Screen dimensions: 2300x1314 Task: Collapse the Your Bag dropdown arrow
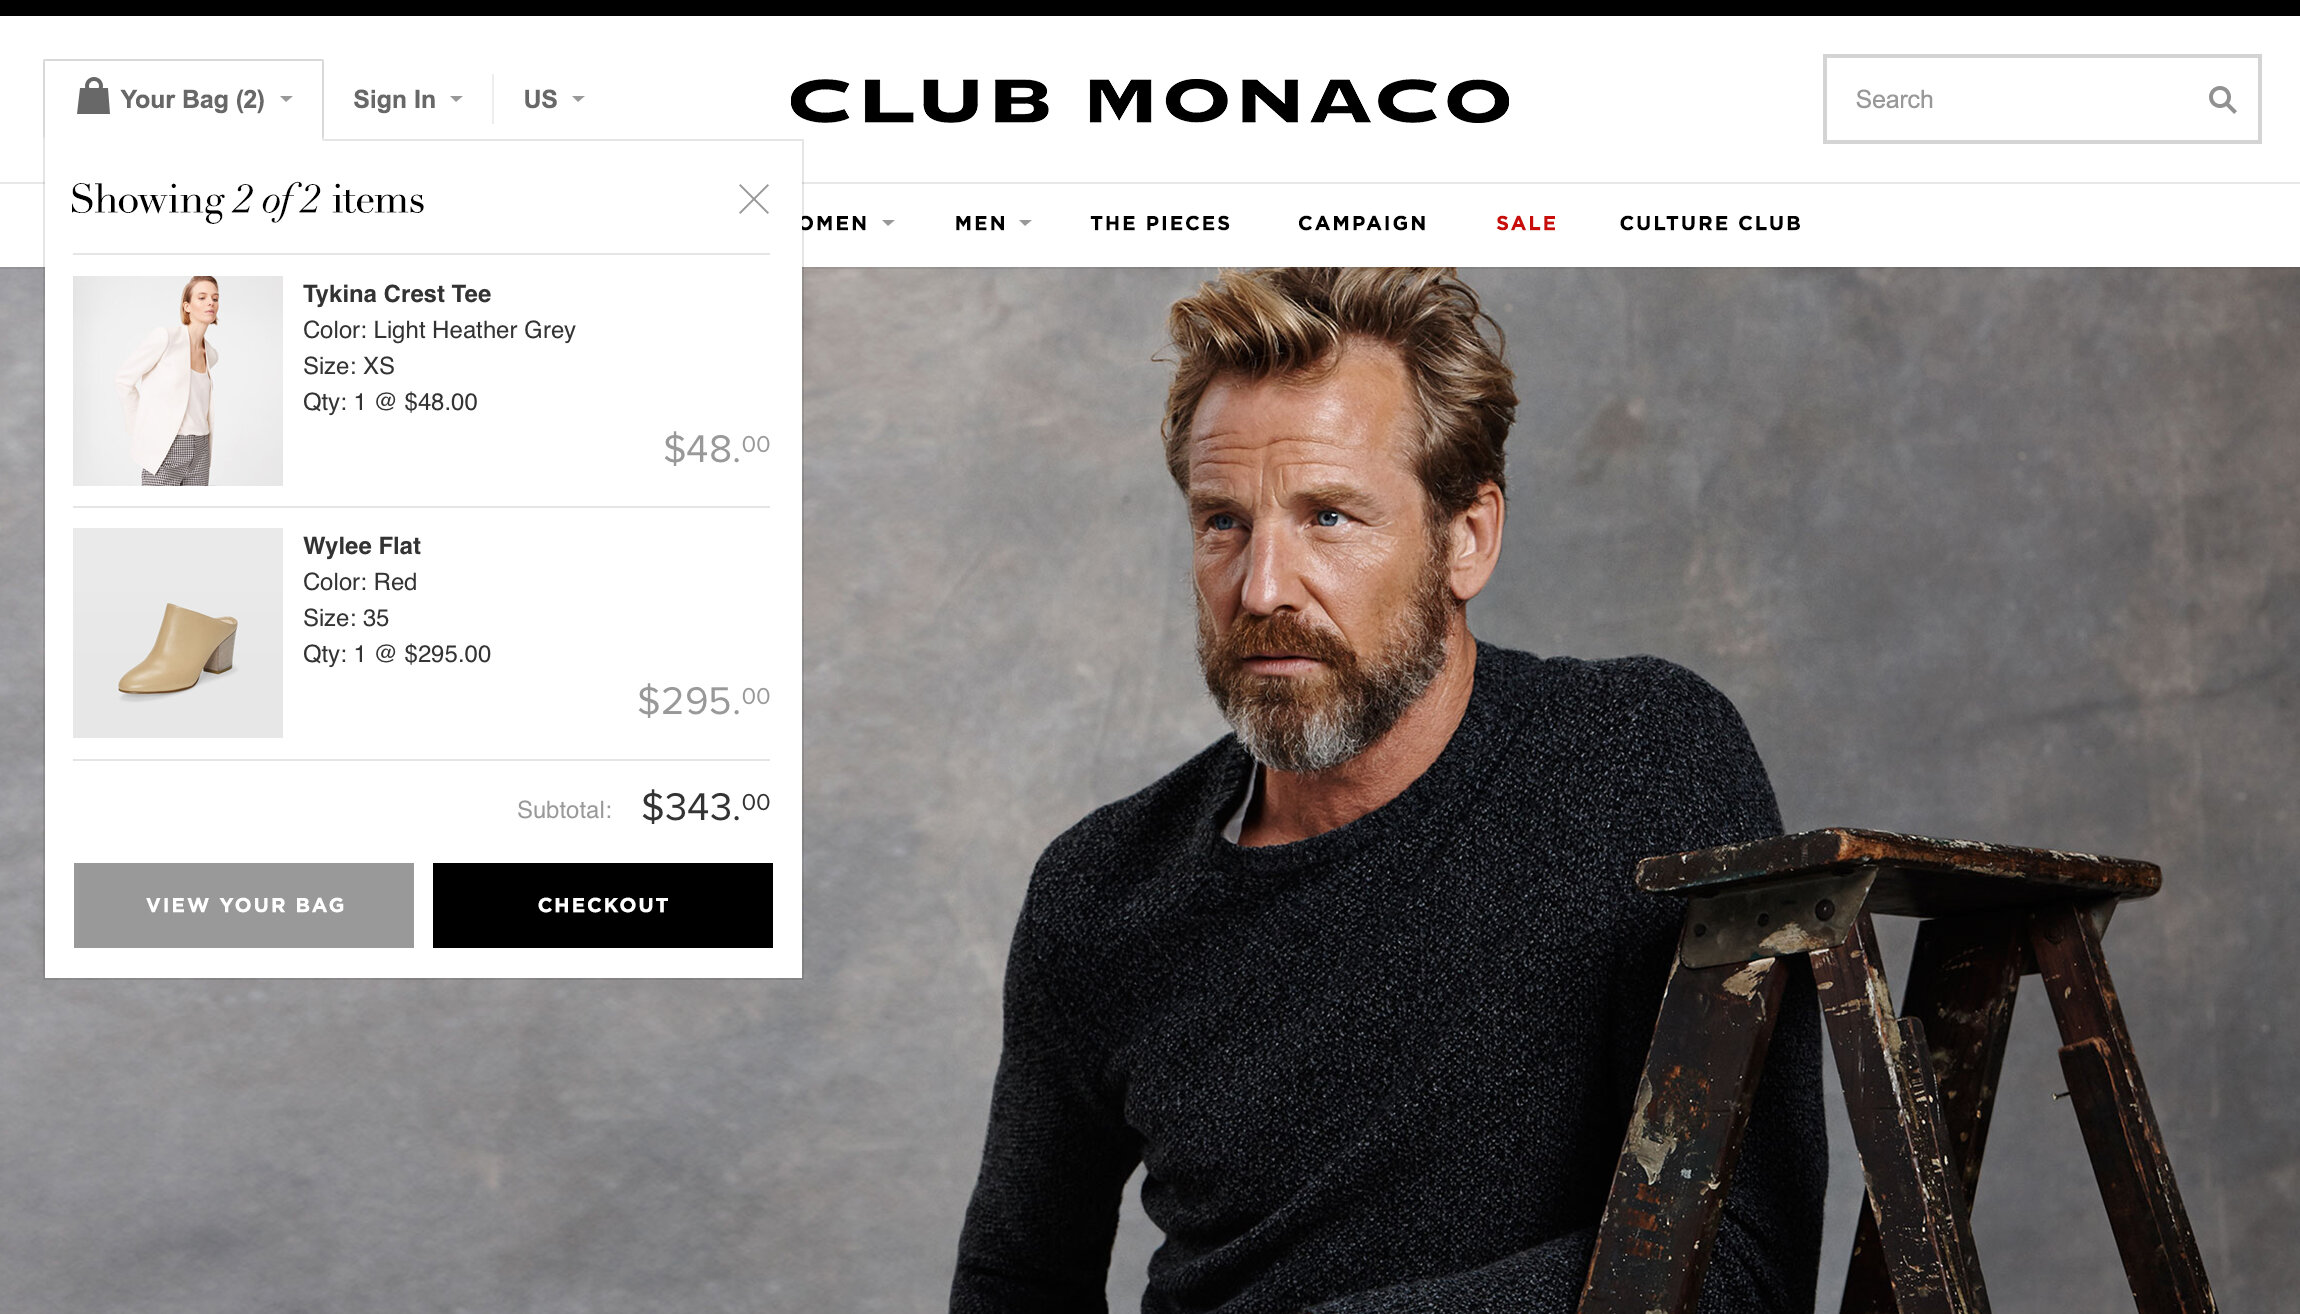point(286,99)
